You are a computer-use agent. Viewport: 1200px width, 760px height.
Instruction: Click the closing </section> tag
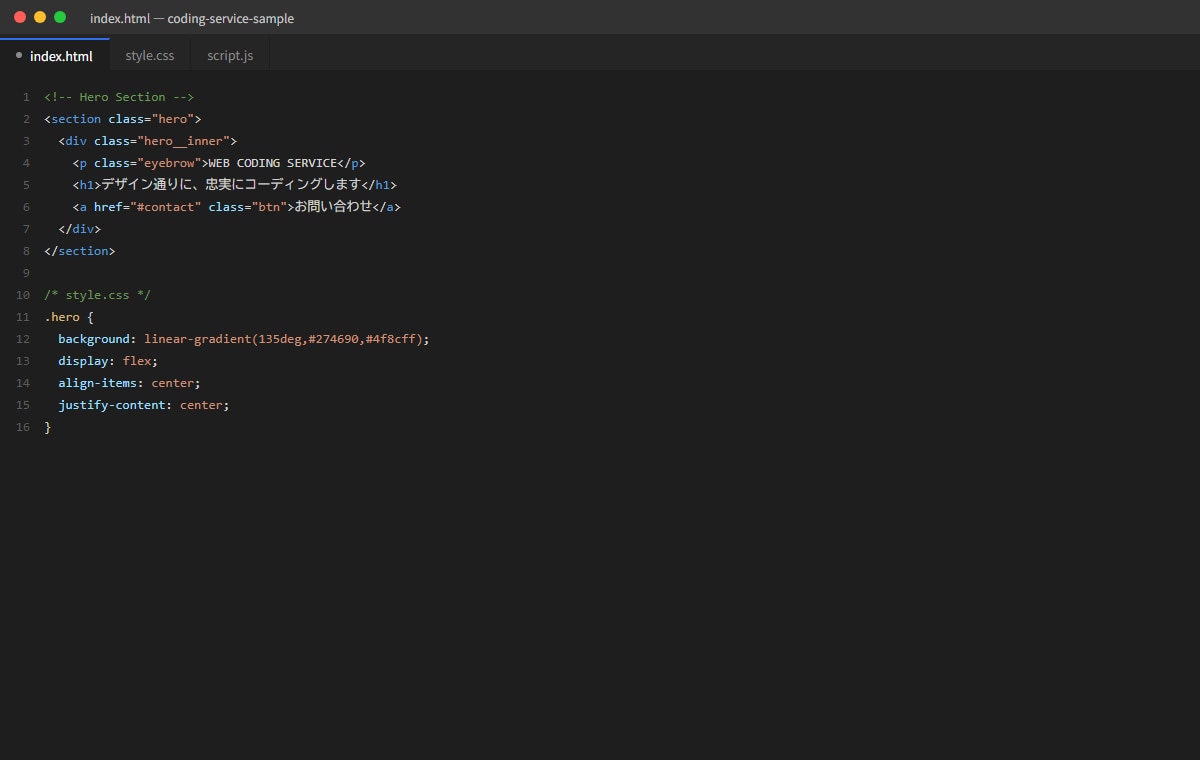pos(80,251)
